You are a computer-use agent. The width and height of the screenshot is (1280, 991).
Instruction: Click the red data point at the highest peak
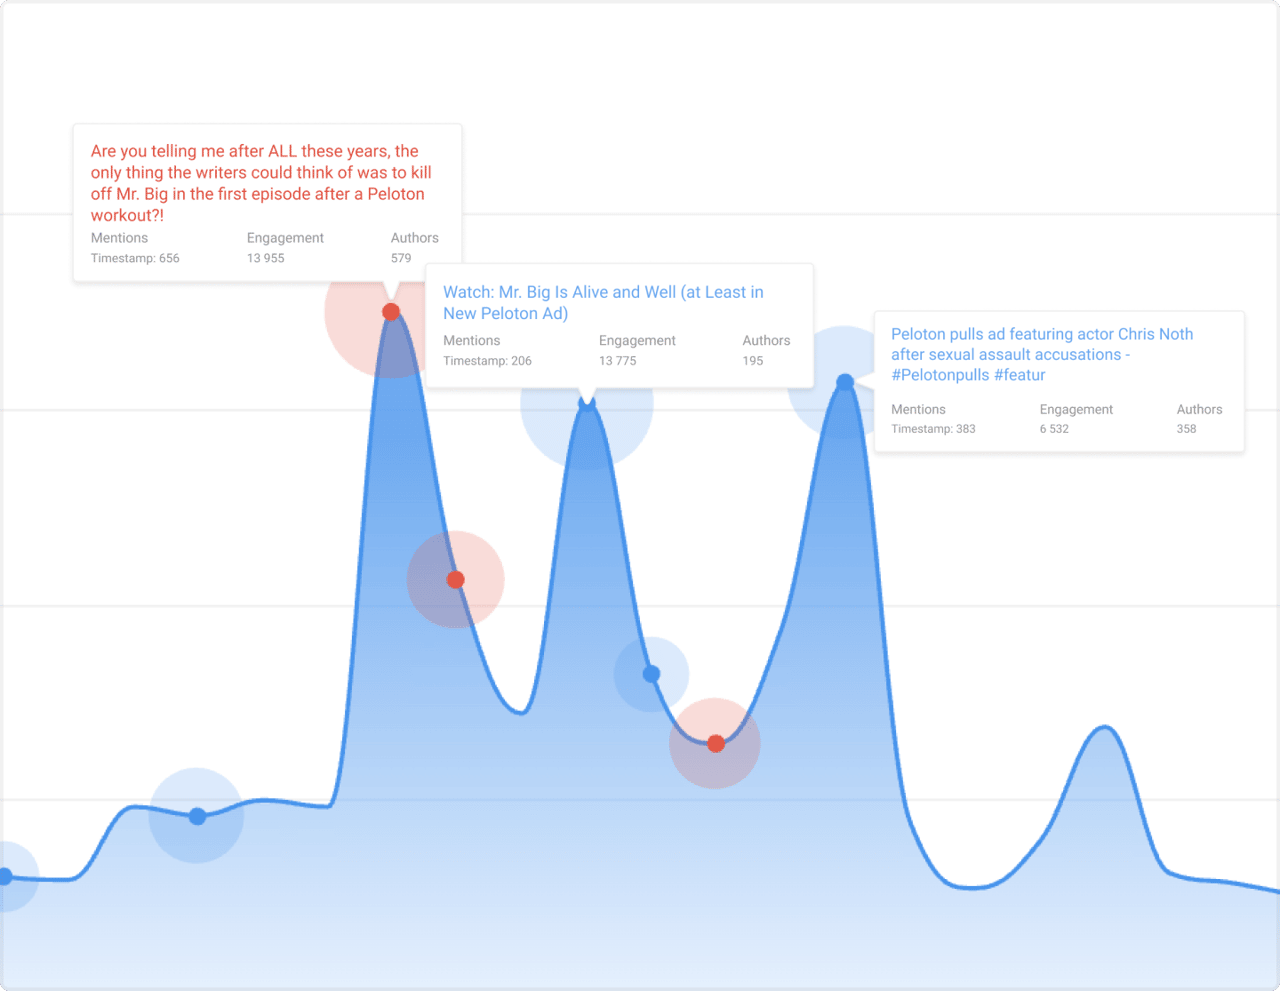[x=391, y=312]
